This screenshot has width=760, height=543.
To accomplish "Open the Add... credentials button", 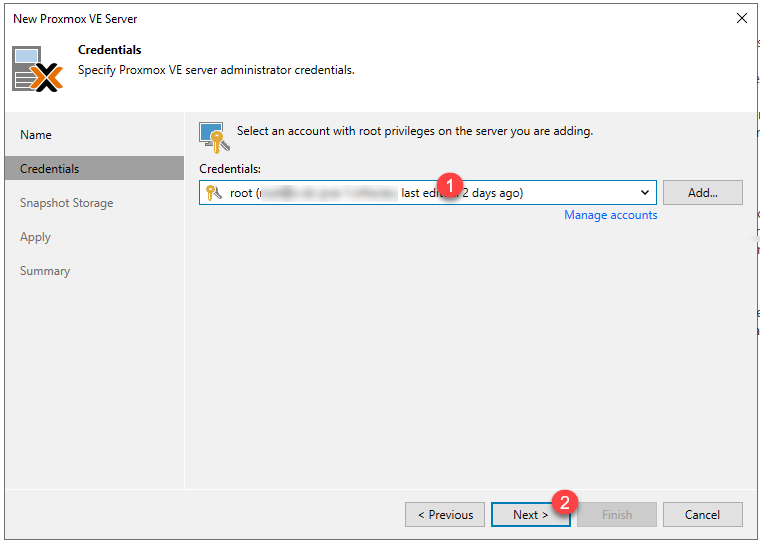I will (x=703, y=192).
